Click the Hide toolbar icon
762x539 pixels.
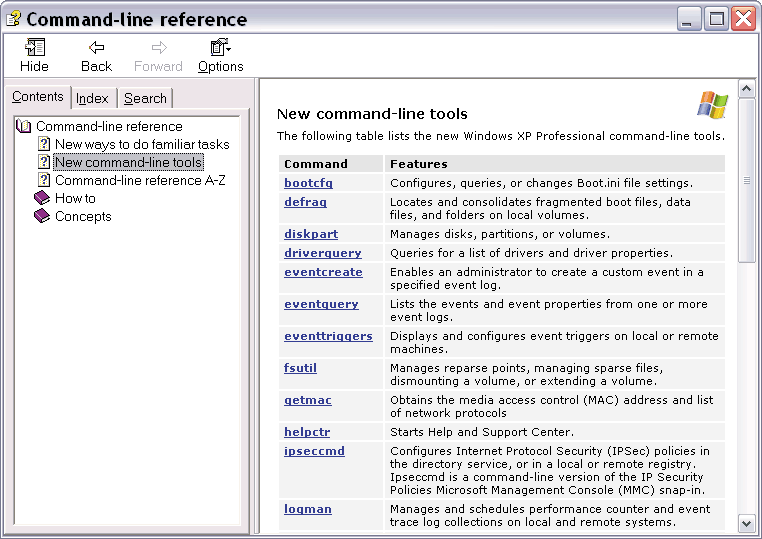34,47
